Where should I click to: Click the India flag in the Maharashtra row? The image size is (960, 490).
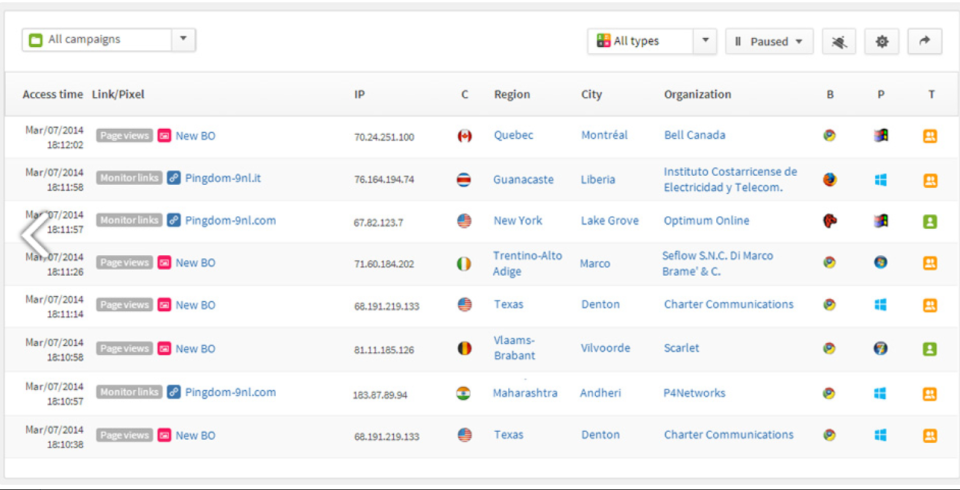point(464,393)
